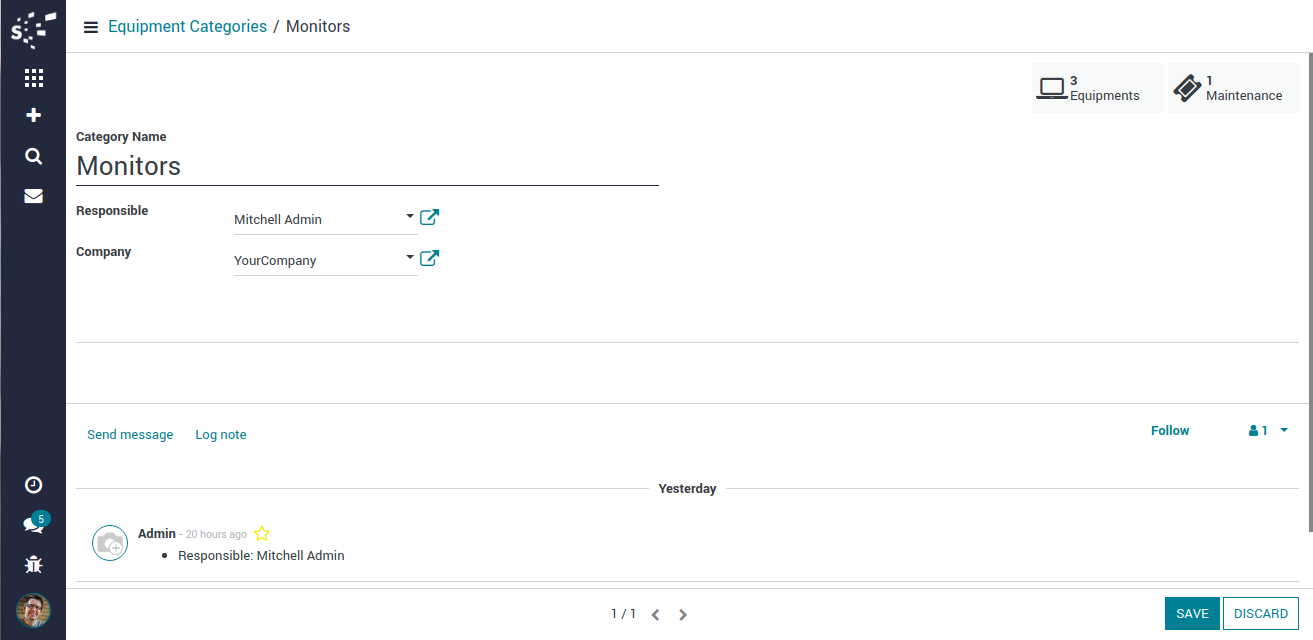
Task: Open external link for Company field
Action: point(429,258)
